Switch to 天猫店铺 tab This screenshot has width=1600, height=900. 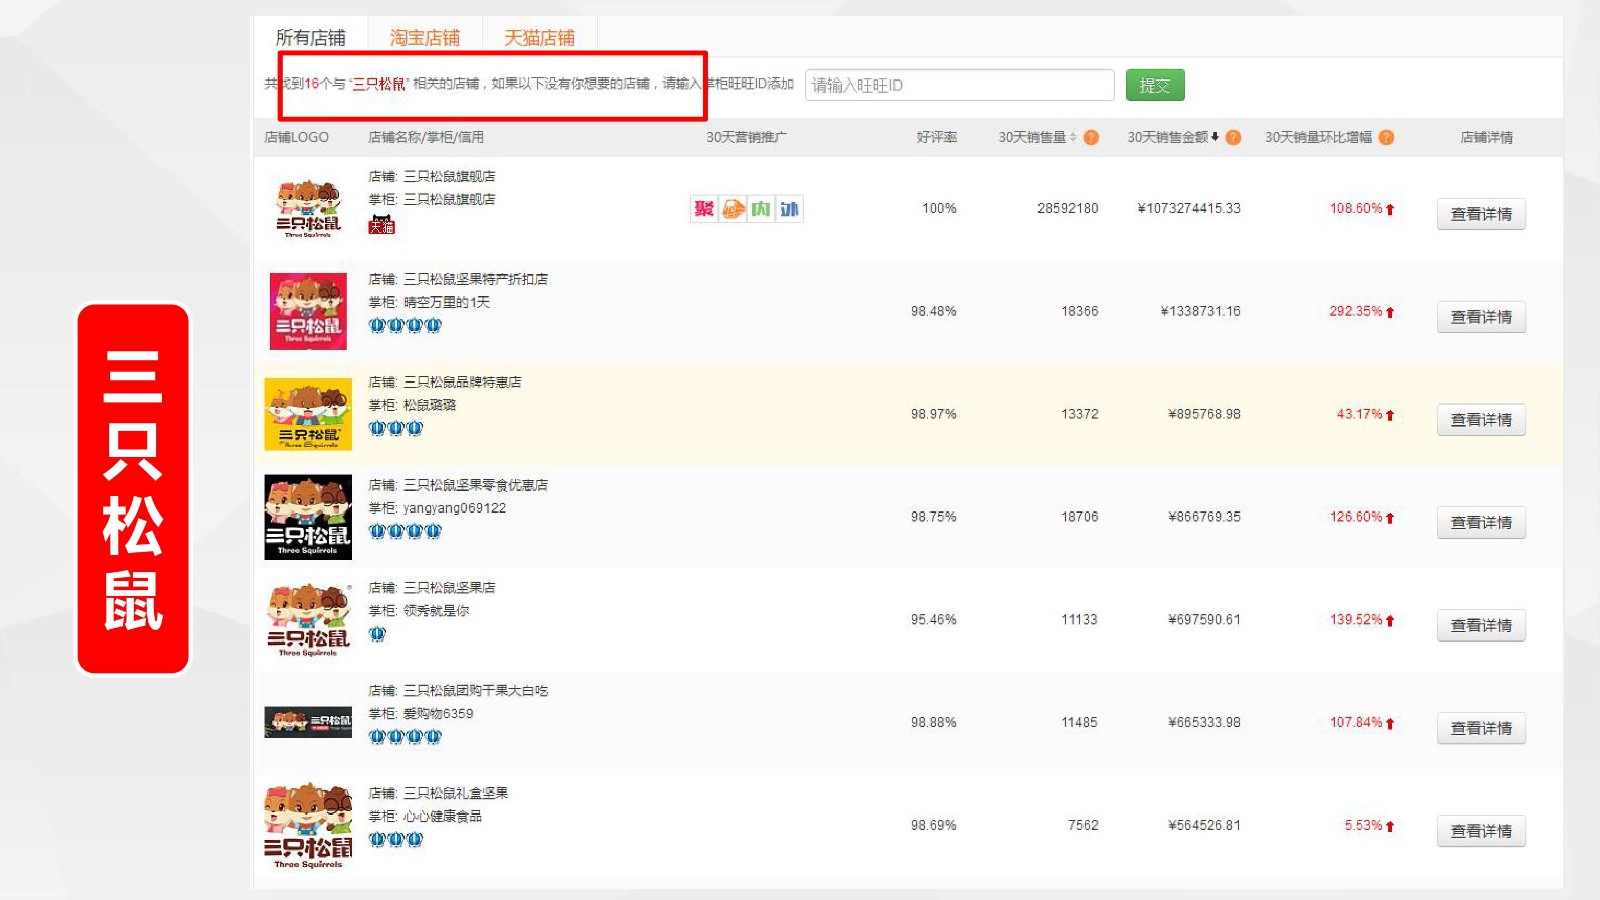[x=540, y=38]
